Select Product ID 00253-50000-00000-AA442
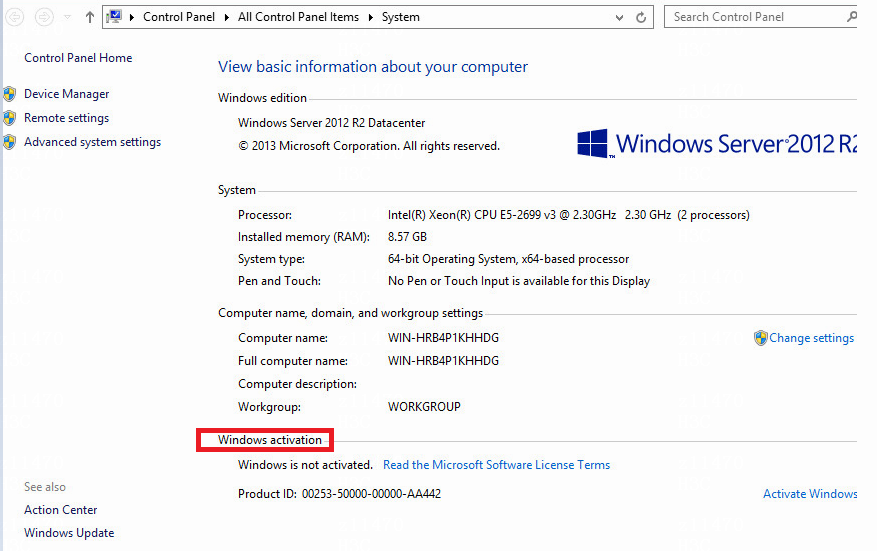877x551 pixels. click(x=340, y=494)
